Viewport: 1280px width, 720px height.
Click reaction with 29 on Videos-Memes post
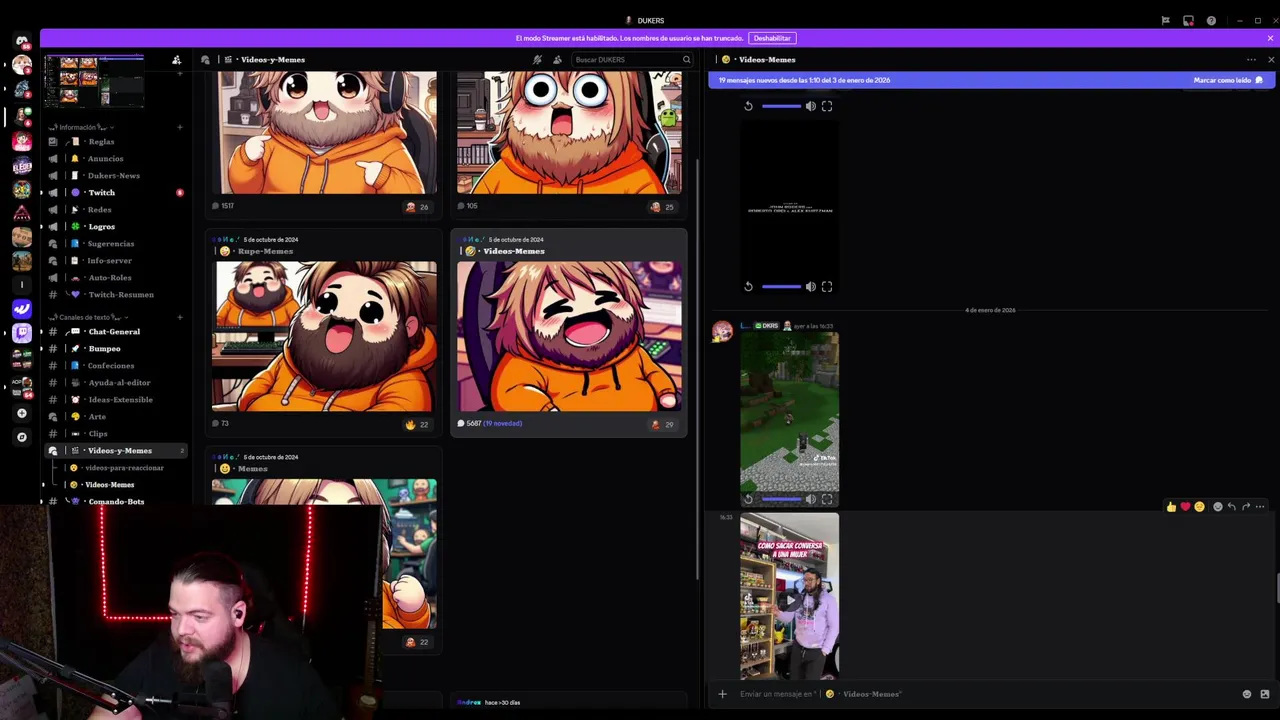[x=663, y=424]
